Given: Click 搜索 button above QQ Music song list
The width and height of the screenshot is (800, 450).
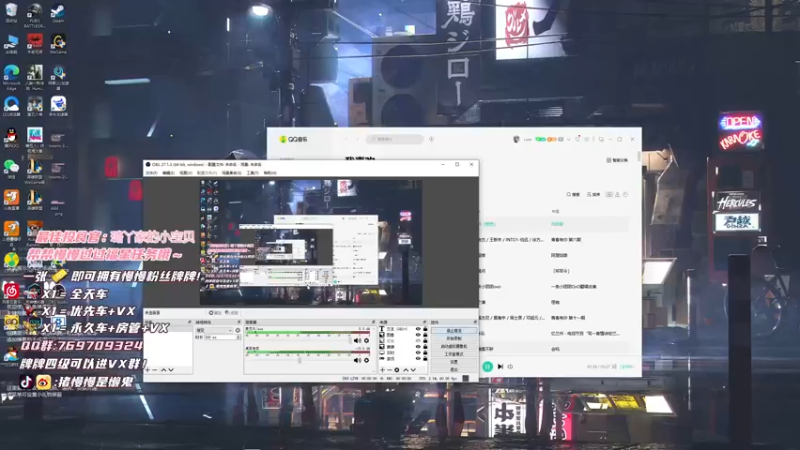Looking at the screenshot, I should (573, 194).
